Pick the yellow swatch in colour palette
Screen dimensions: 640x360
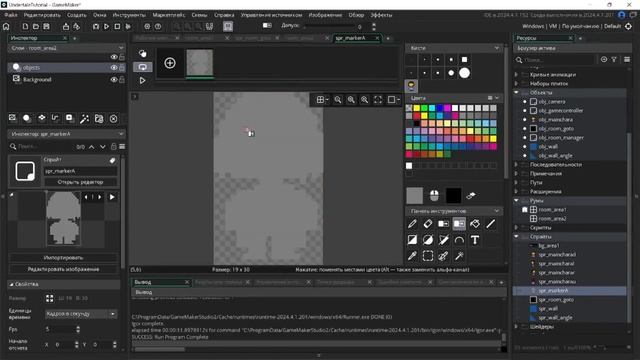[416, 108]
